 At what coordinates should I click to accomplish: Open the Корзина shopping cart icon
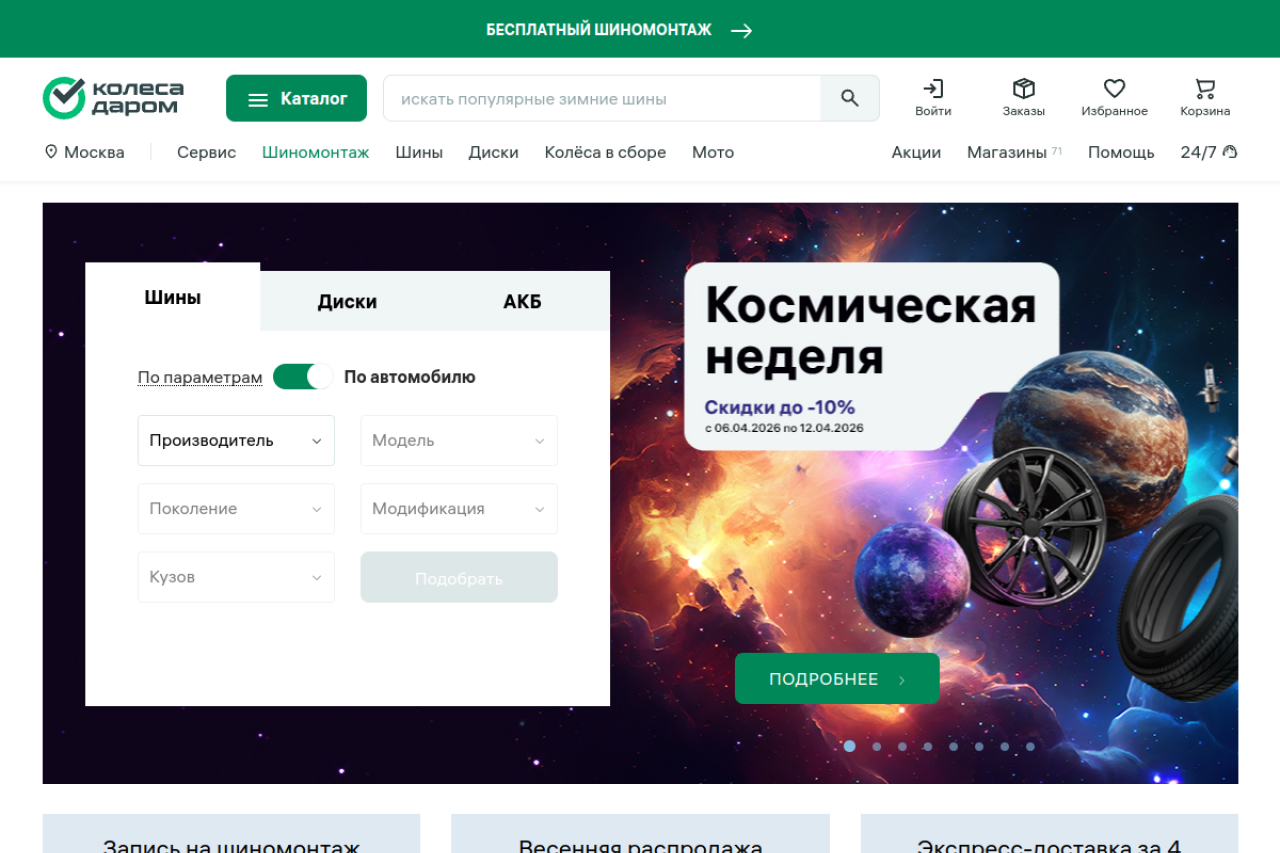tap(1204, 89)
